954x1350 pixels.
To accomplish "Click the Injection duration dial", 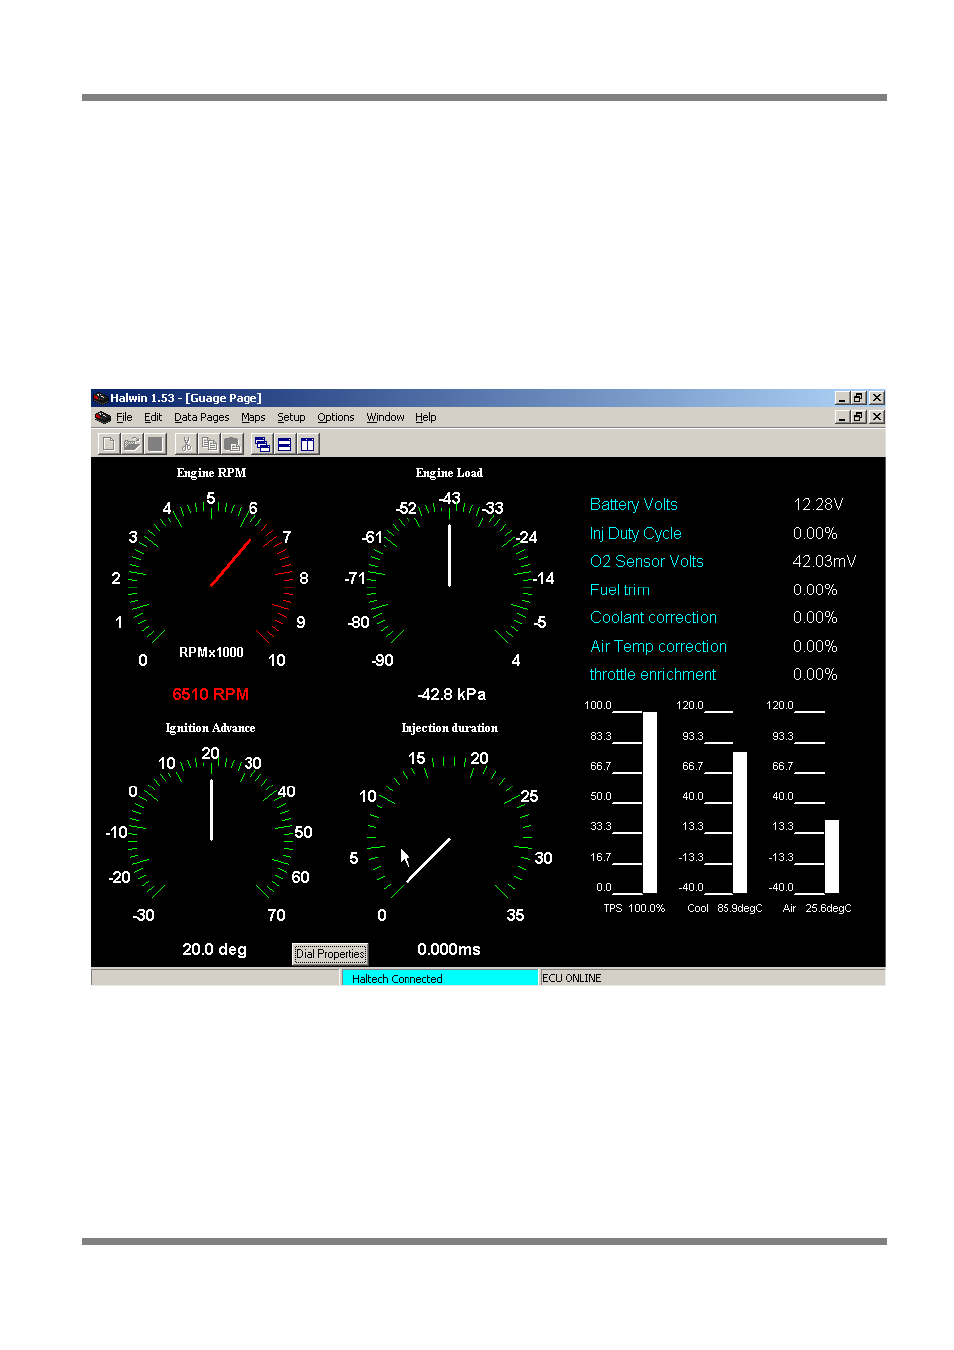I will [x=449, y=838].
